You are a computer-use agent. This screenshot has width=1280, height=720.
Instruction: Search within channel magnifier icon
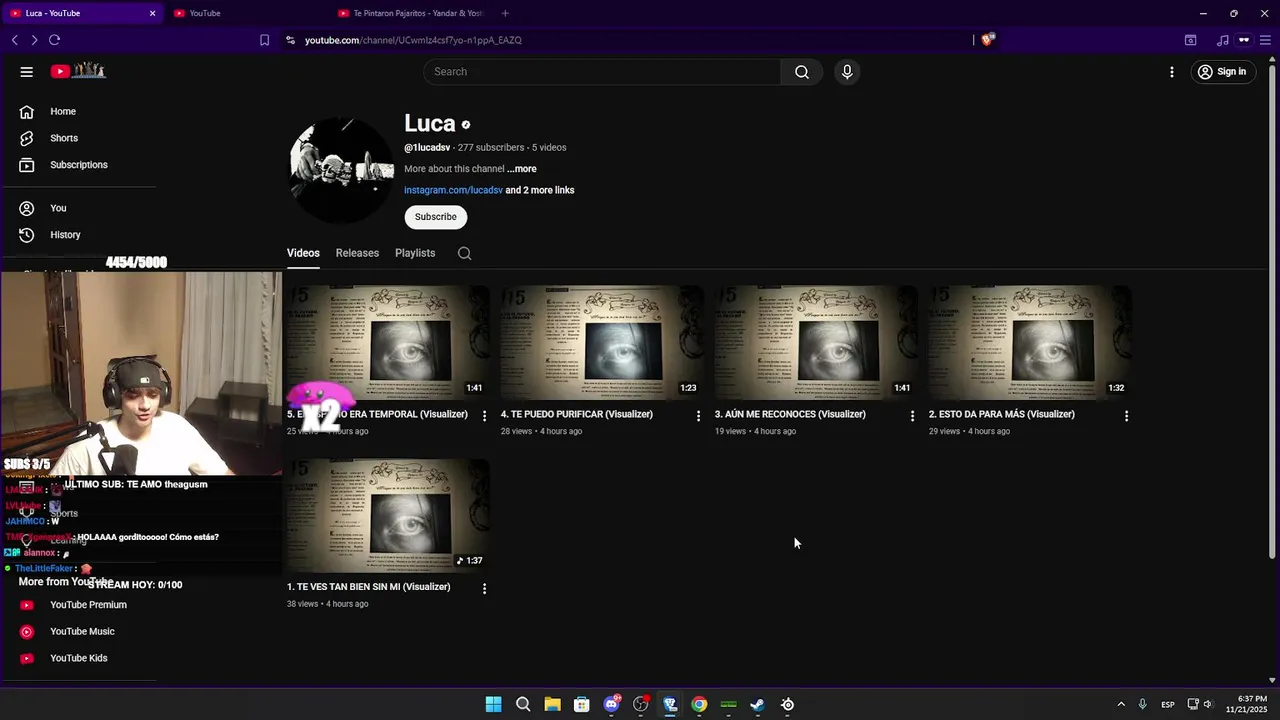(464, 254)
